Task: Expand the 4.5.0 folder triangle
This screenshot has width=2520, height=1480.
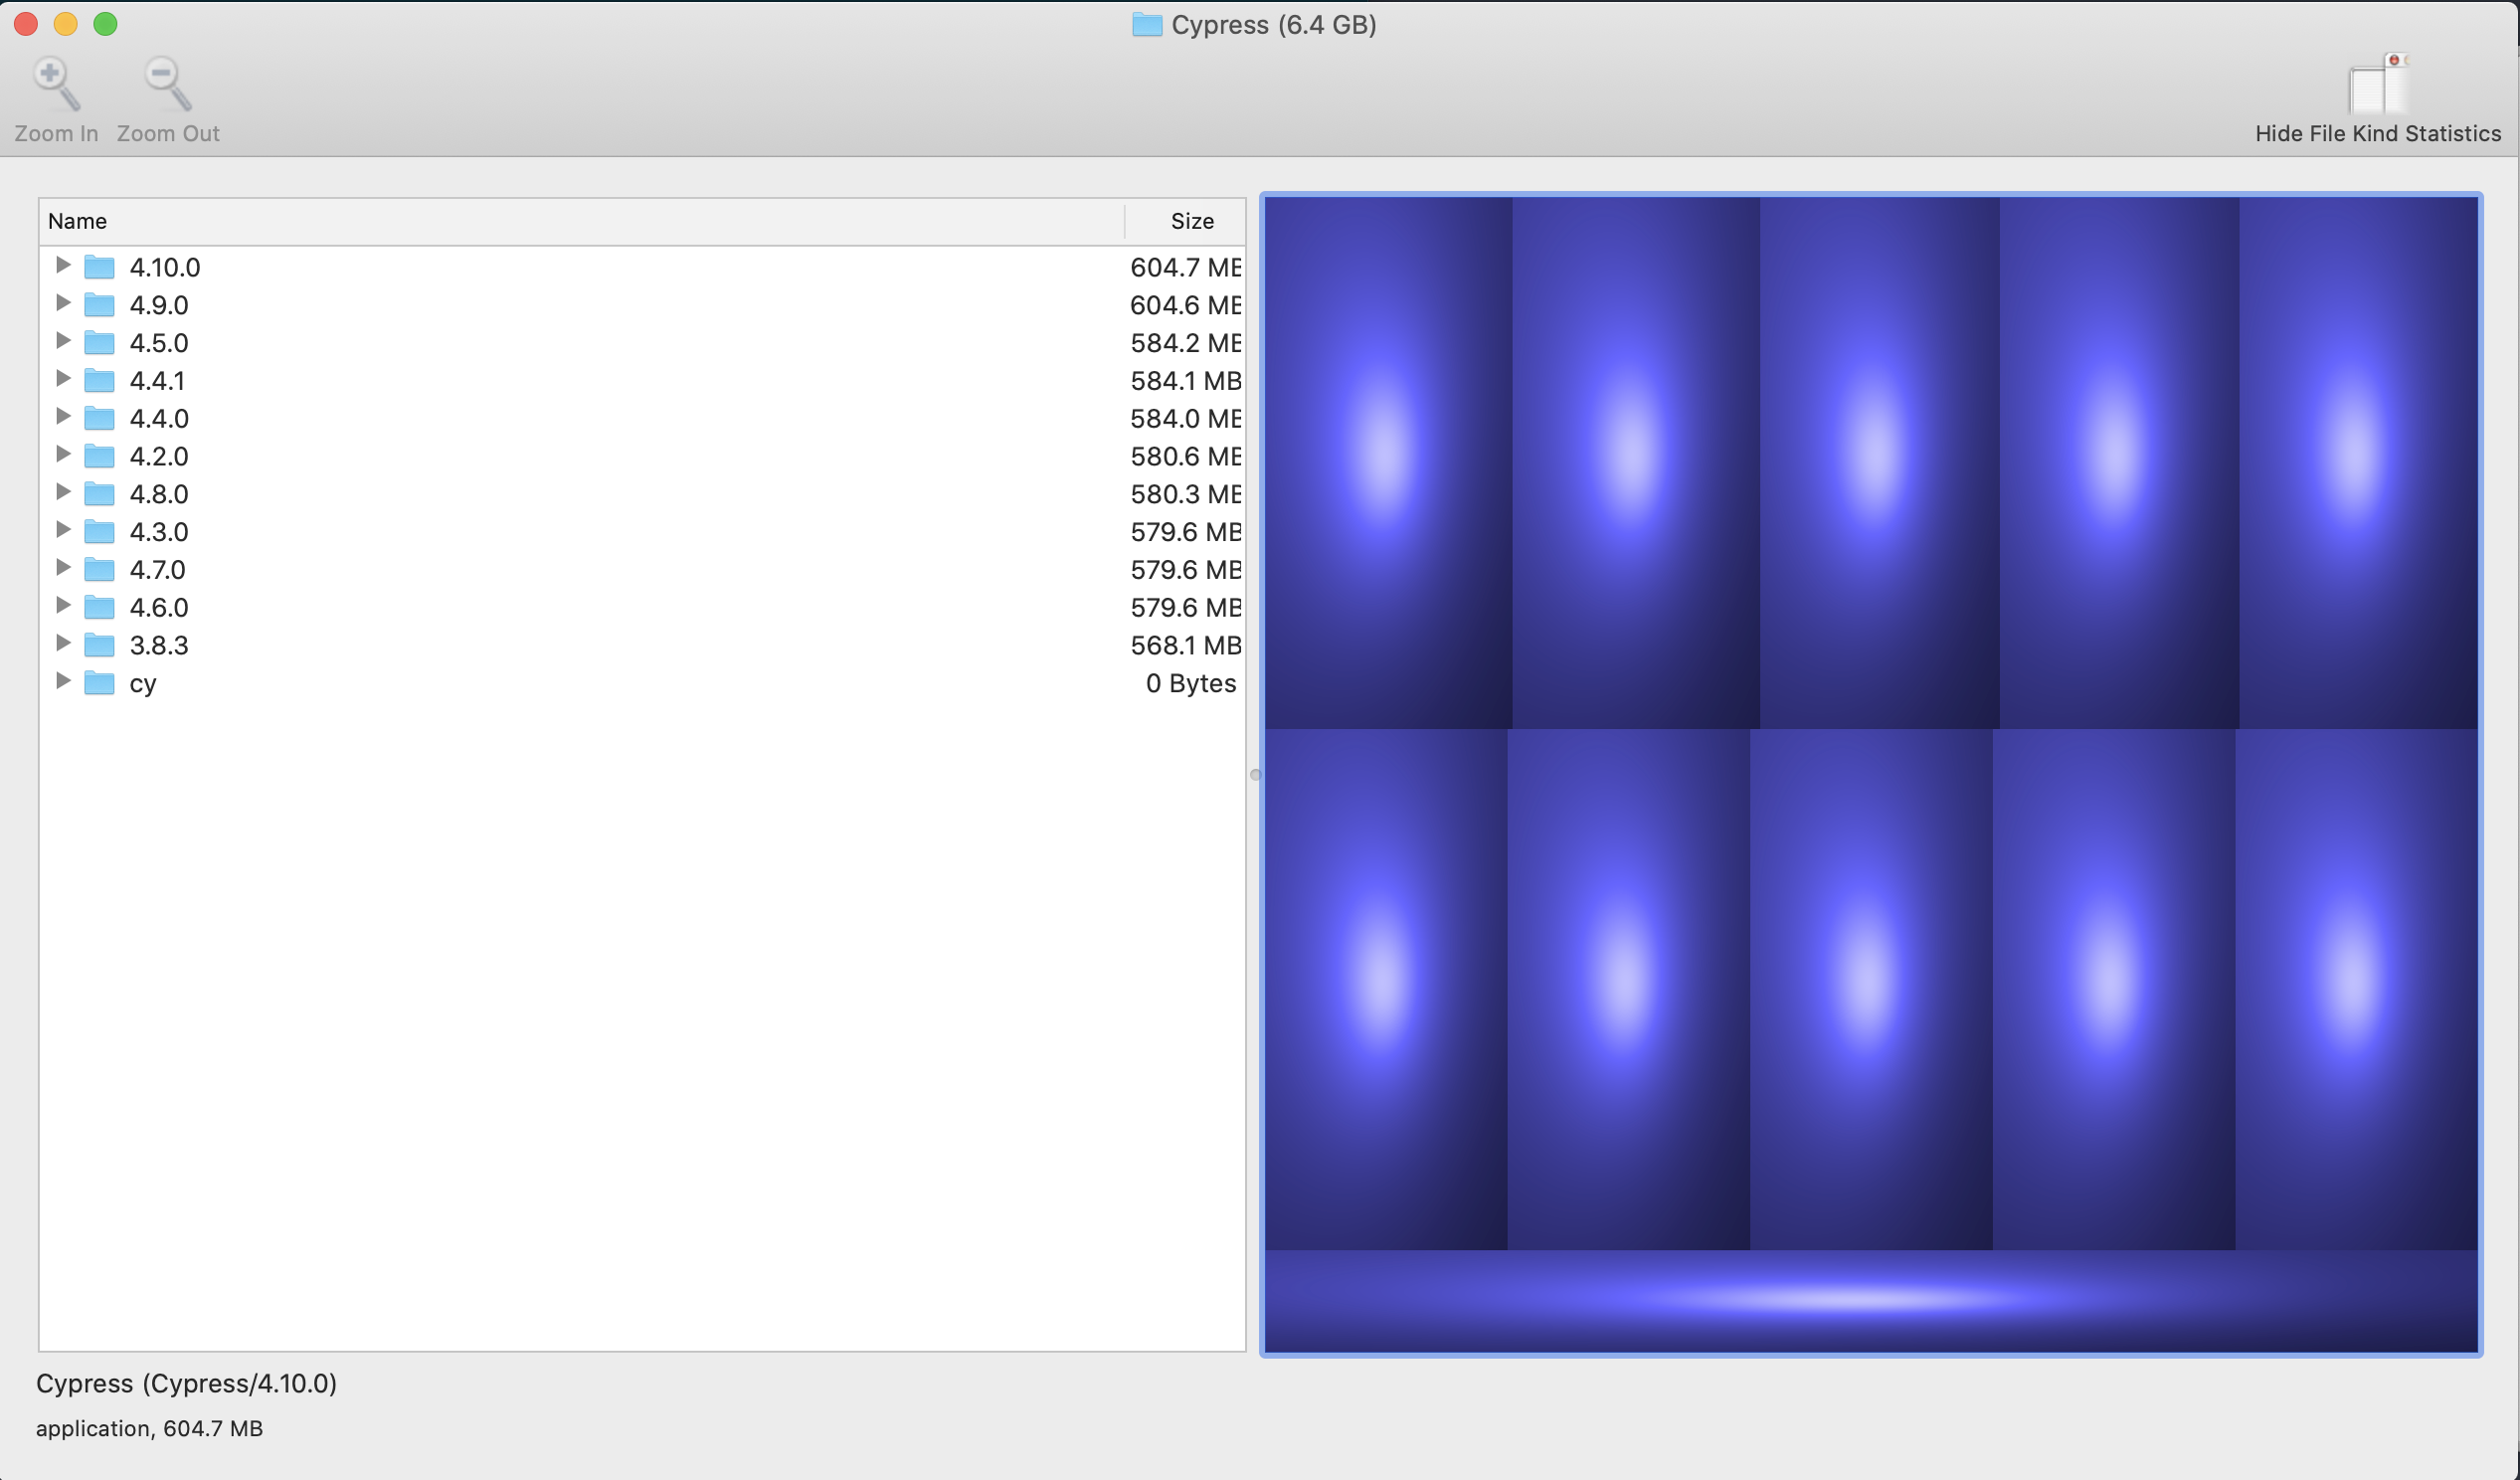Action: (x=63, y=341)
